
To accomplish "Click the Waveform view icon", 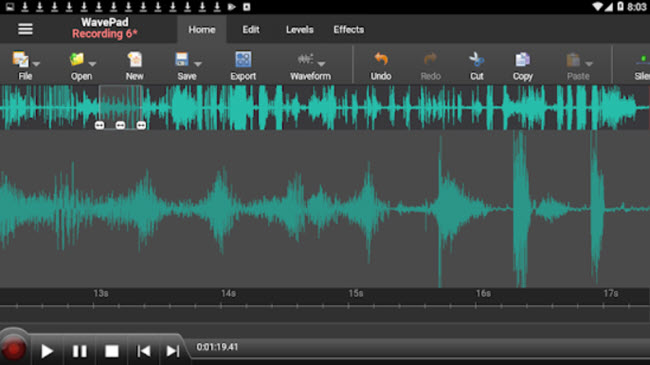I will 306,59.
